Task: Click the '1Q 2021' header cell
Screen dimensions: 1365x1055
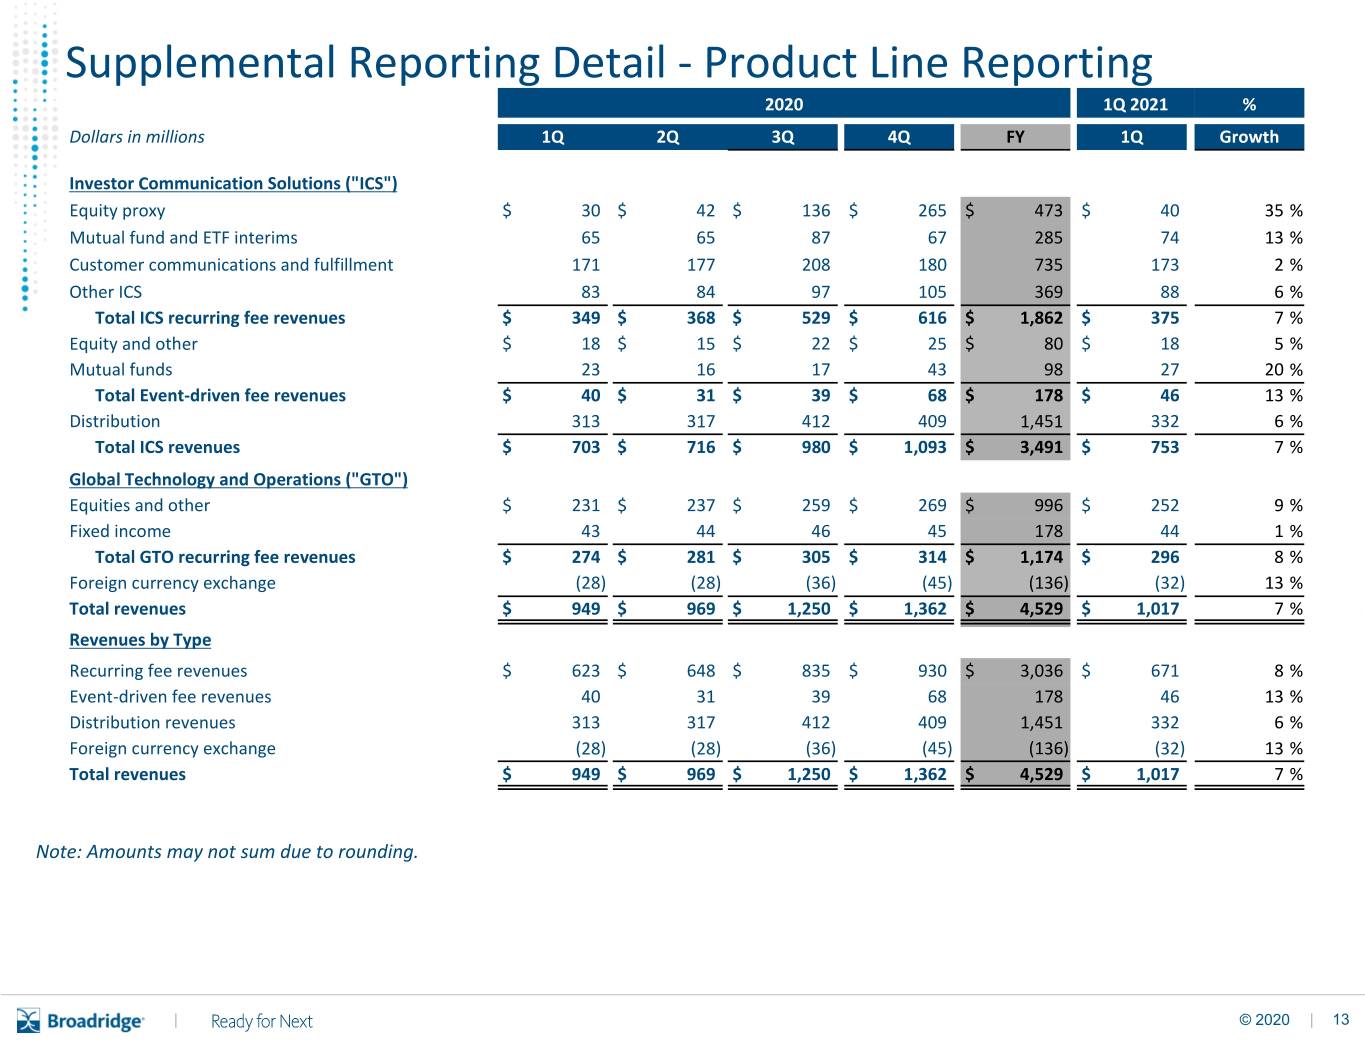Action: 1134,104
